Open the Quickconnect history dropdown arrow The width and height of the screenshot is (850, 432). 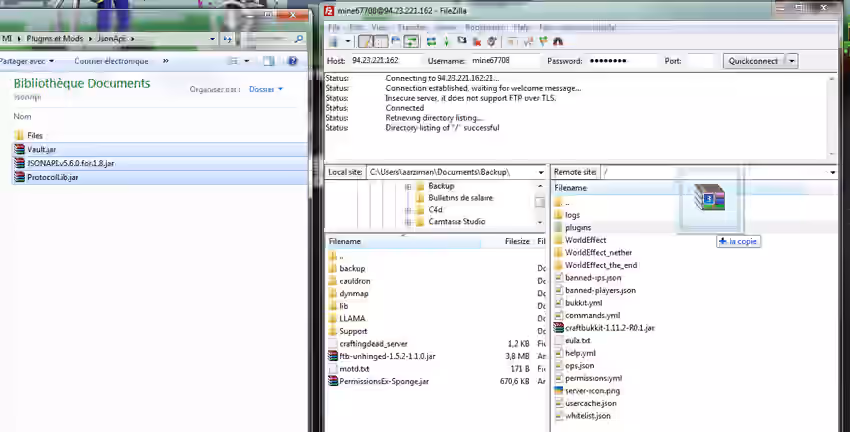[791, 61]
